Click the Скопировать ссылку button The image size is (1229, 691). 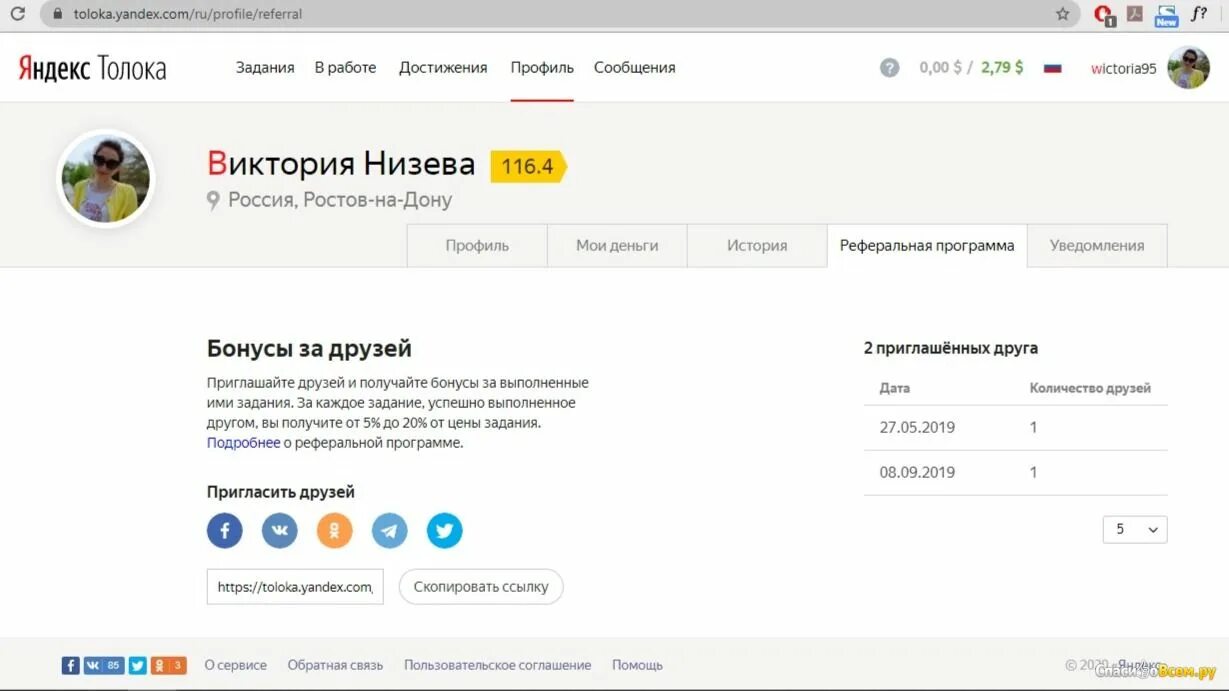481,587
